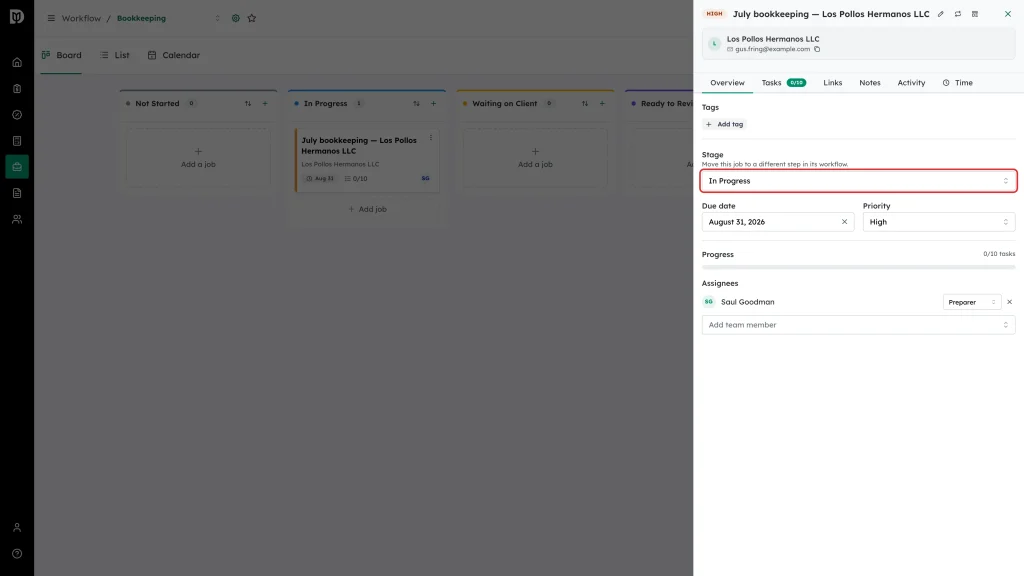Open the July bookkeeping job card
This screenshot has height=576, width=1024.
[367, 160]
